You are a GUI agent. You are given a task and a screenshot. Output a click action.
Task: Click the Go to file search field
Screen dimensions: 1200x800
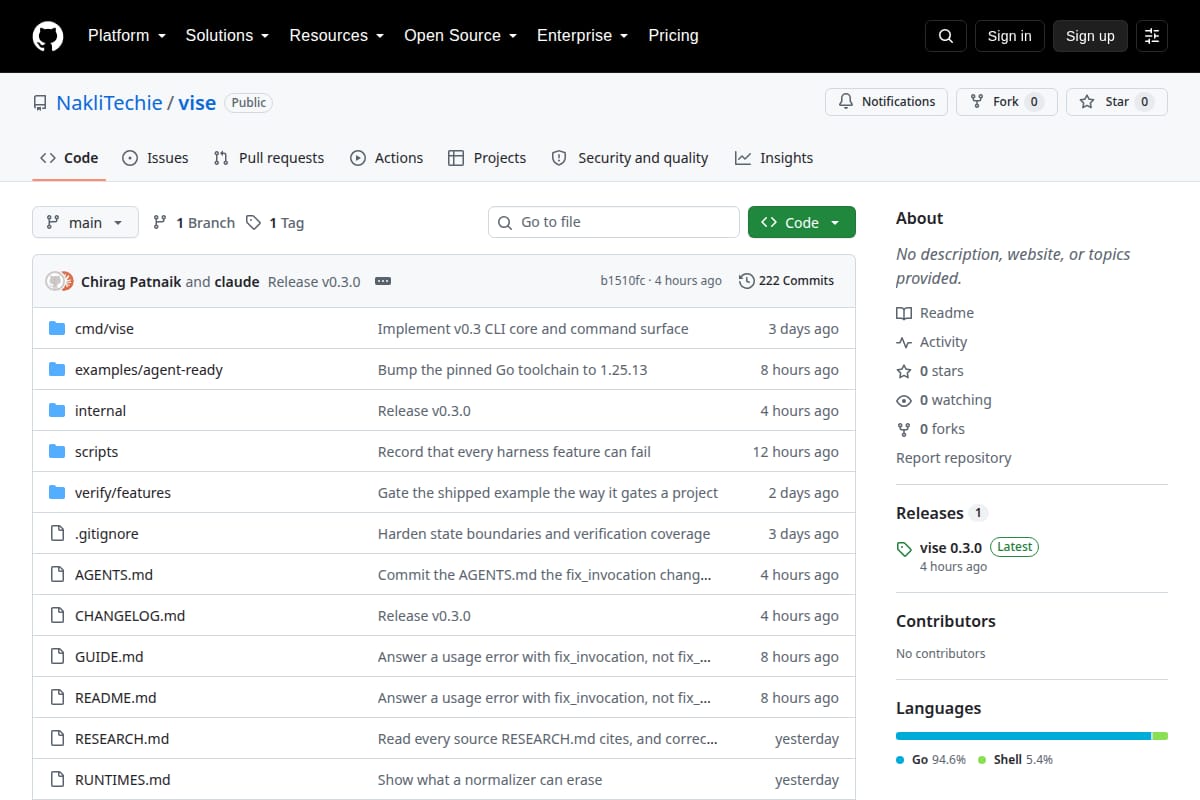(614, 222)
